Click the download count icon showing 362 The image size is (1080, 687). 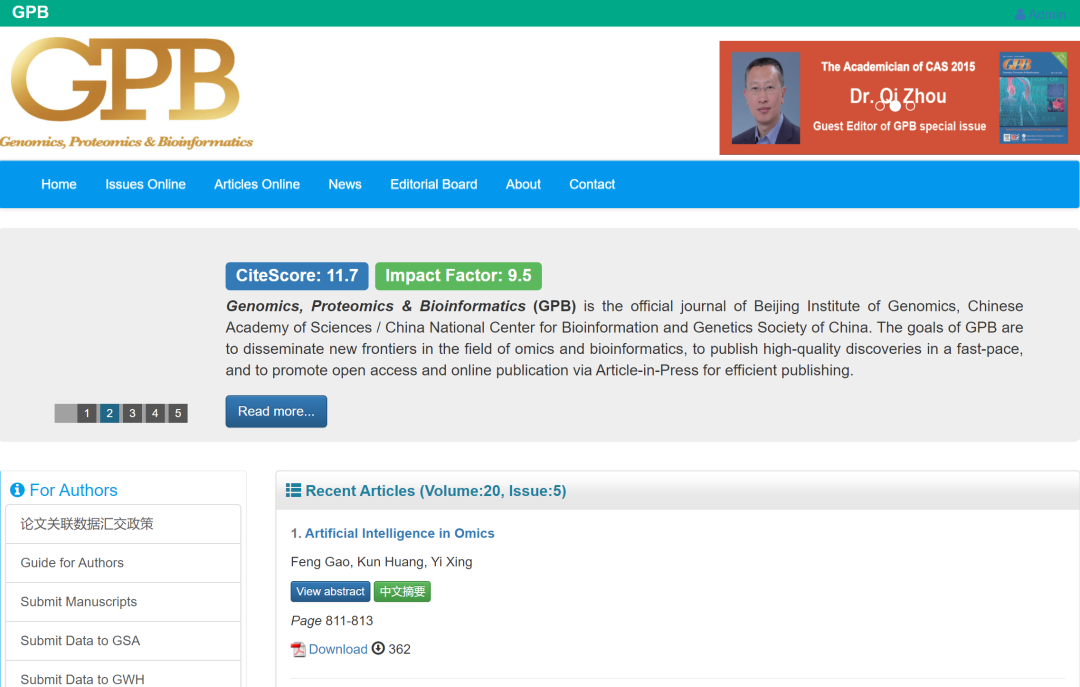tap(377, 649)
